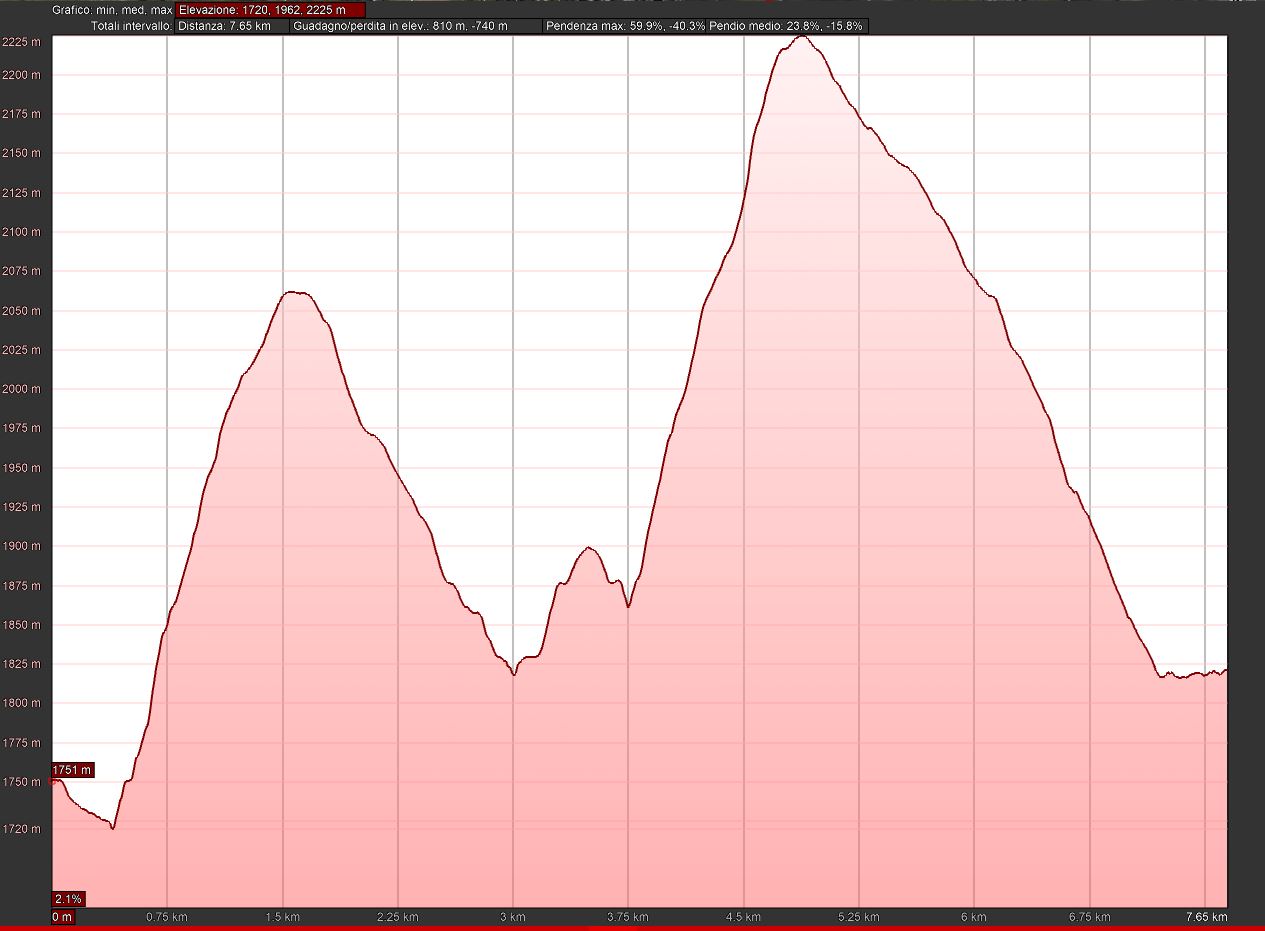
Task: Click the profile dip at 3 km
Action: click(x=514, y=674)
